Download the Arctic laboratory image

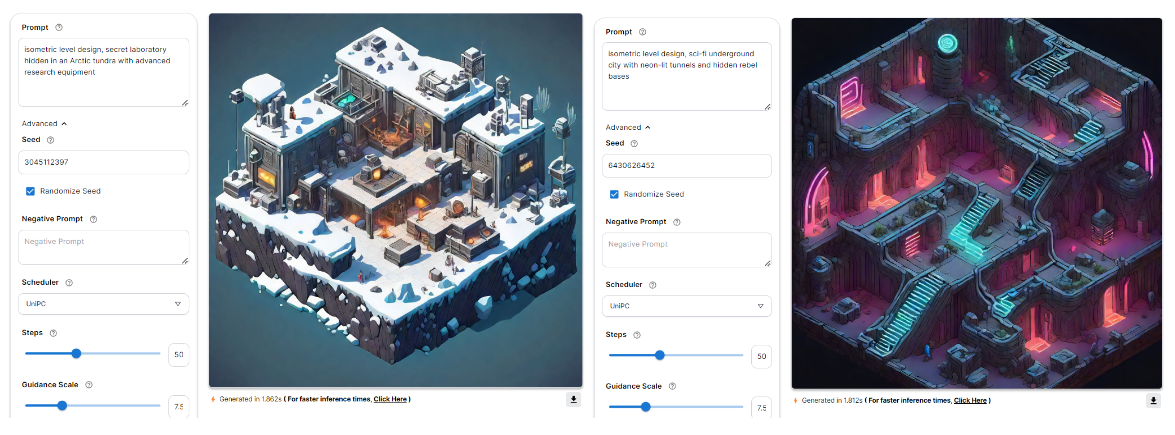(574, 400)
